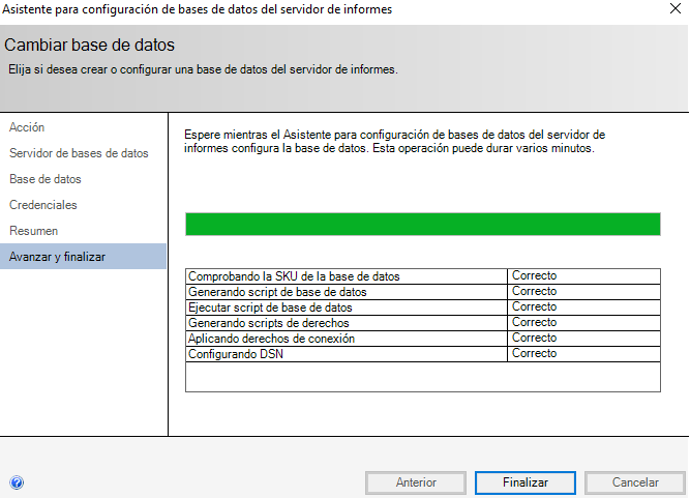Click the blue help question mark icon
The image size is (690, 498).
click(16, 482)
